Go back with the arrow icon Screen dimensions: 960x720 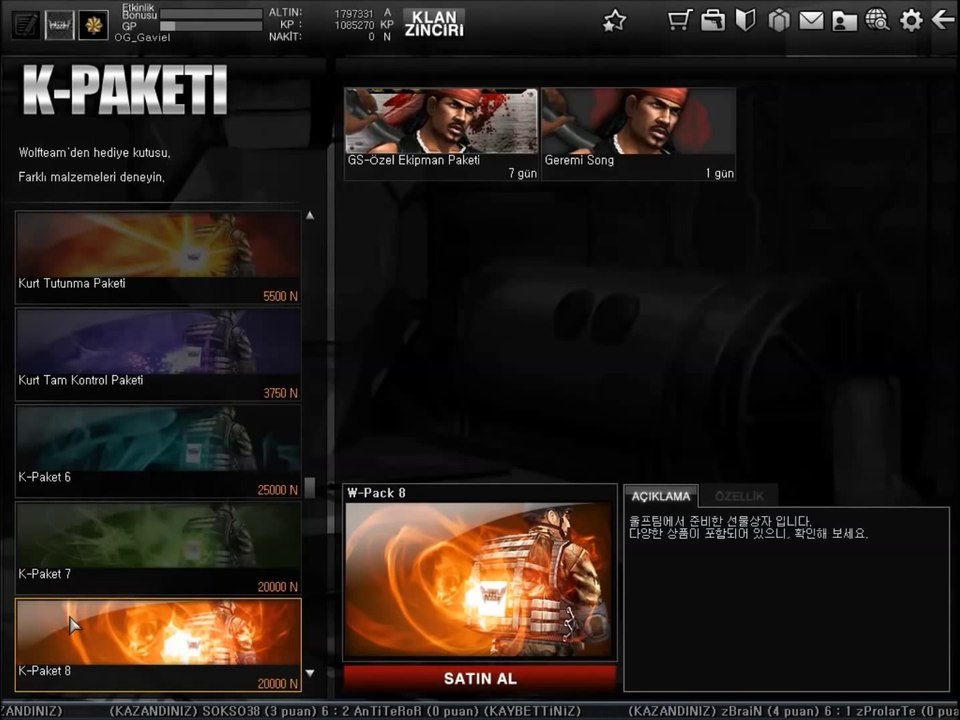[943, 20]
